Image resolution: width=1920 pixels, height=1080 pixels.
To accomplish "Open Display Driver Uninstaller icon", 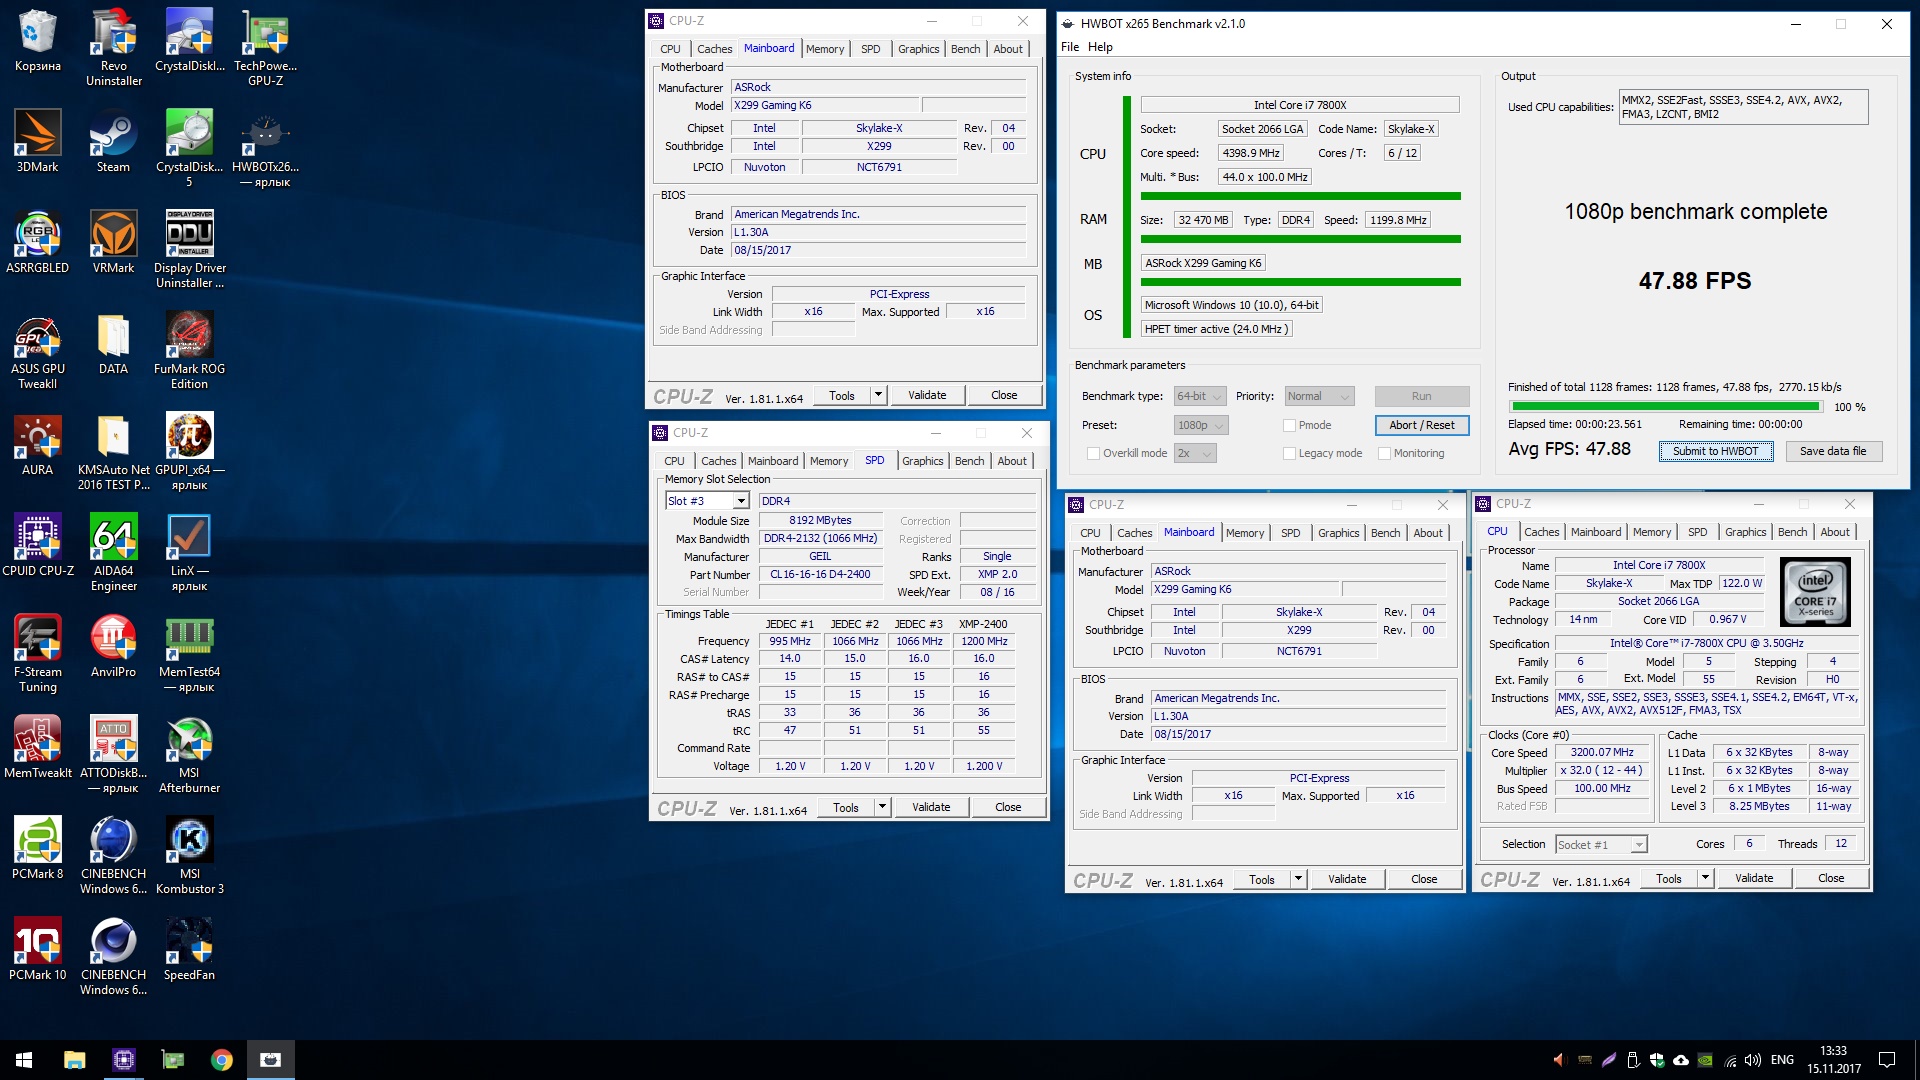I will (x=189, y=250).
